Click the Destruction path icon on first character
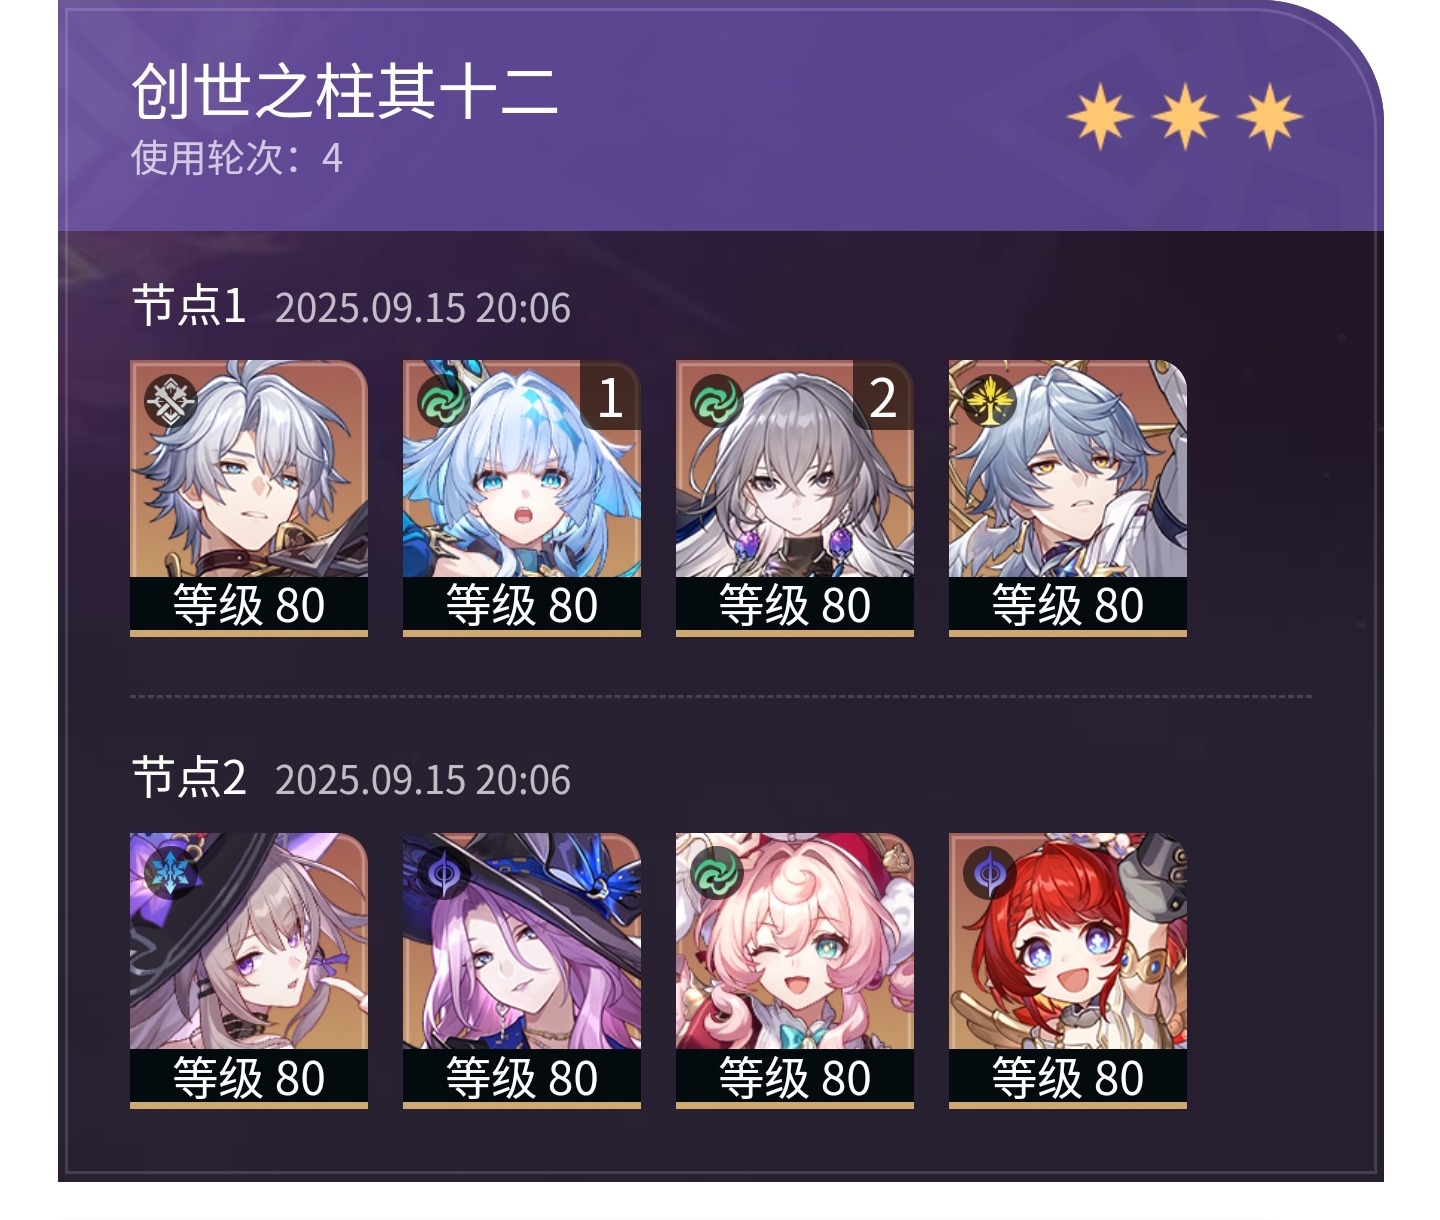 pos(170,401)
